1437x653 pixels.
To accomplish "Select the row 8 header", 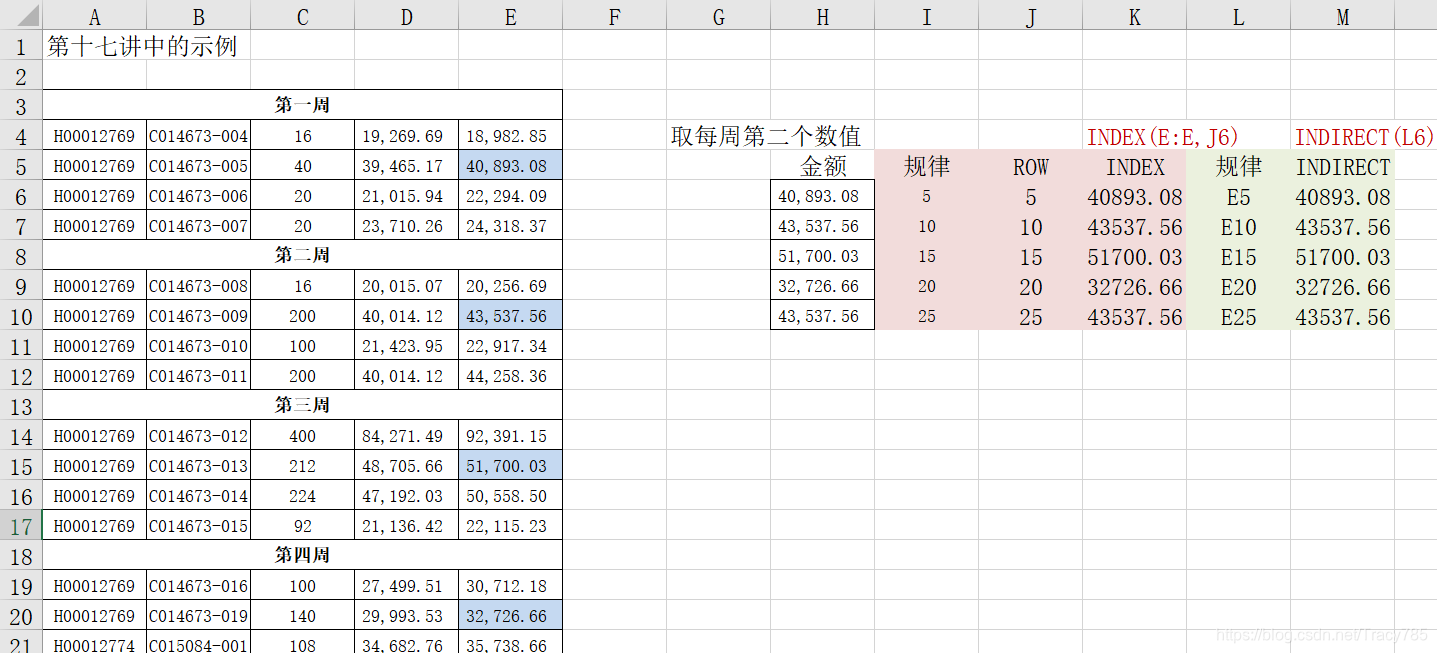I will (x=21, y=256).
